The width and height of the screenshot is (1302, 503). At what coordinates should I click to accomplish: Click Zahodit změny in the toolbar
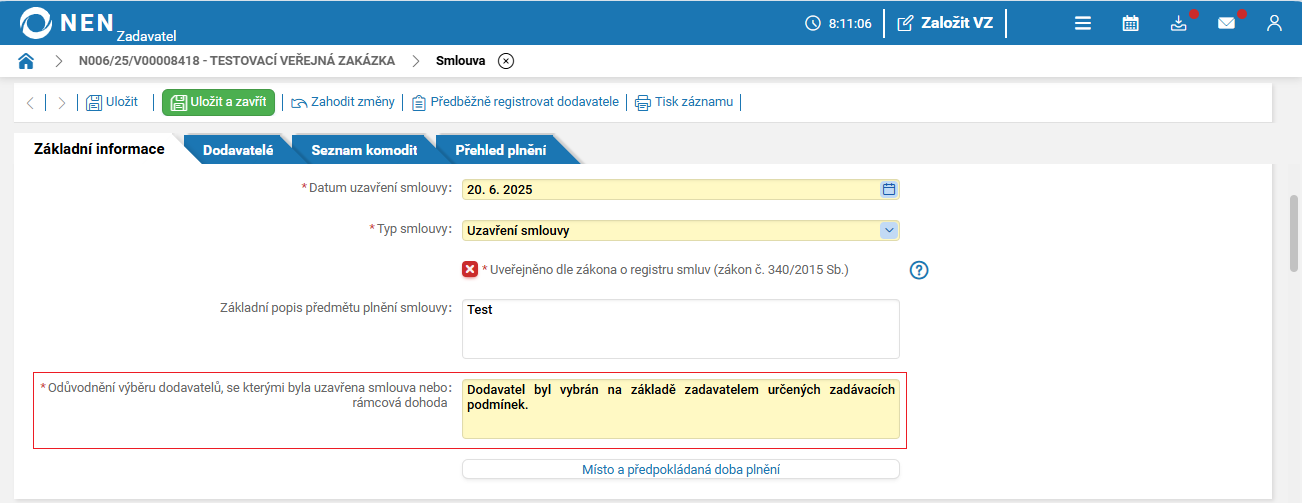coord(345,102)
